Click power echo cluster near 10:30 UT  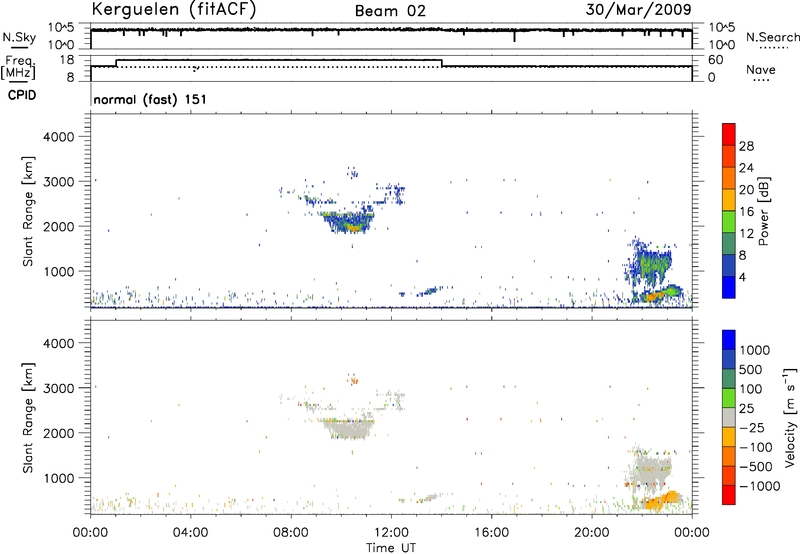(x=349, y=221)
